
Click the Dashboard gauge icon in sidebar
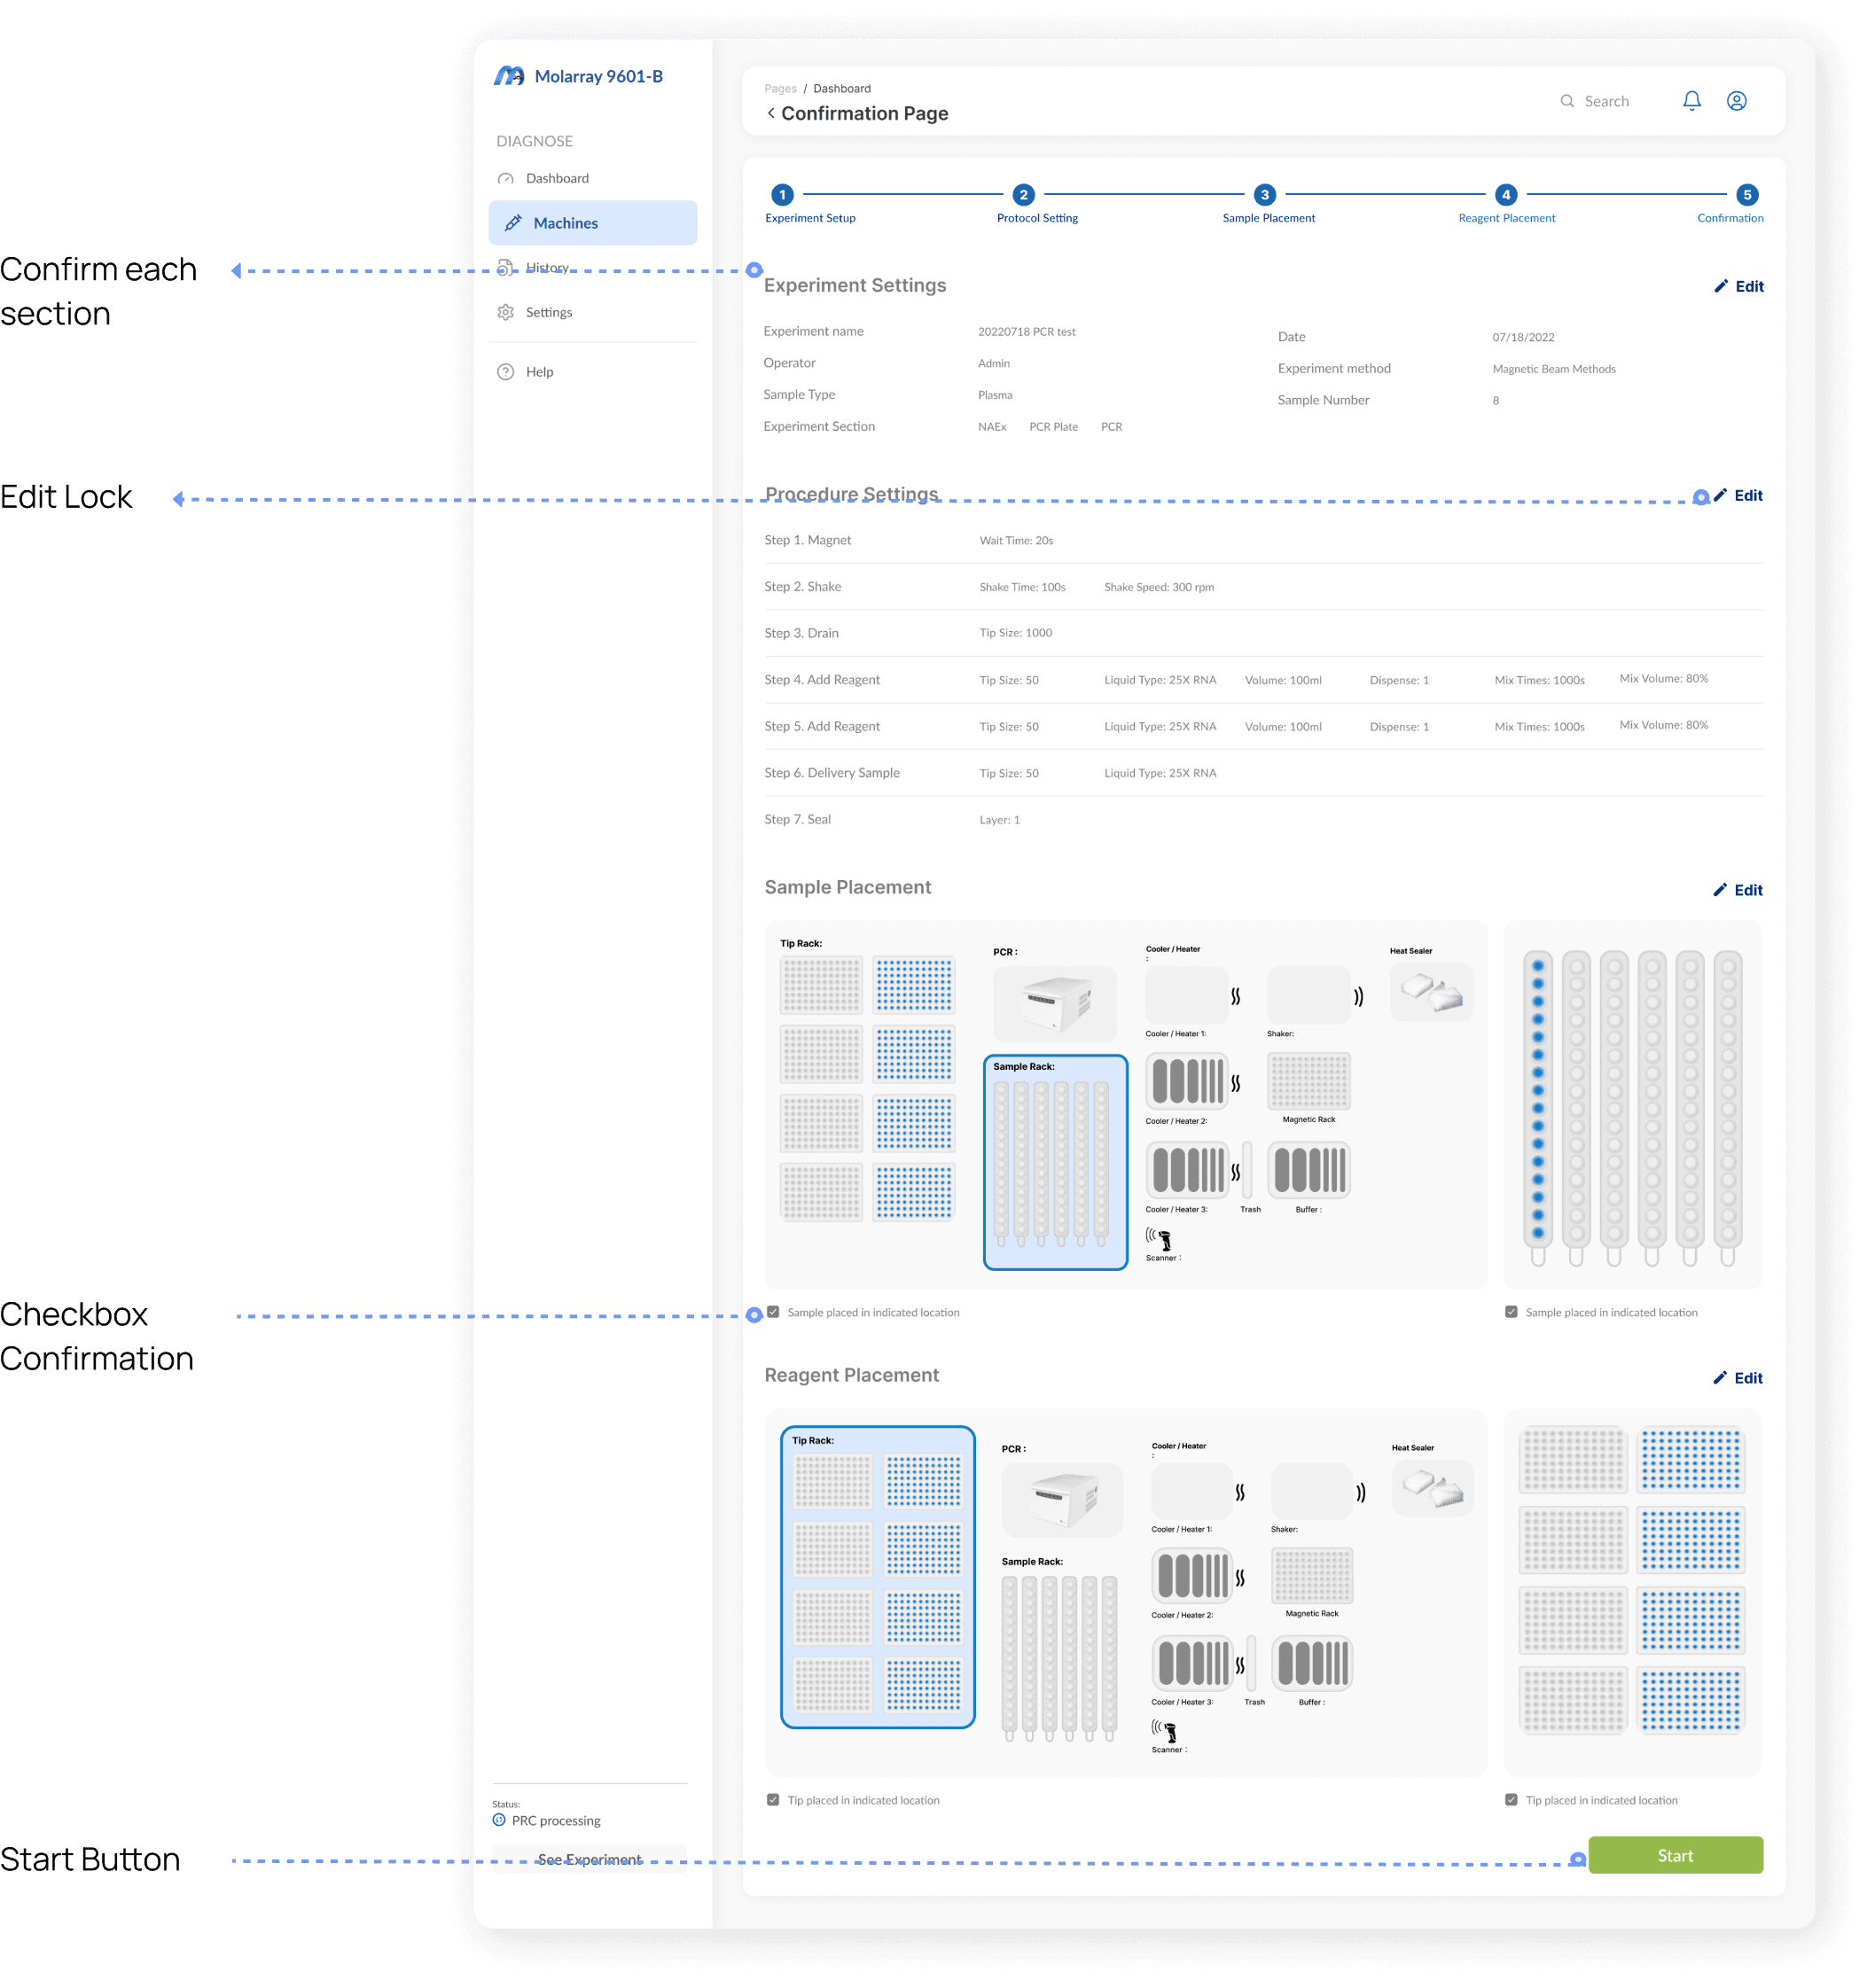[506, 179]
